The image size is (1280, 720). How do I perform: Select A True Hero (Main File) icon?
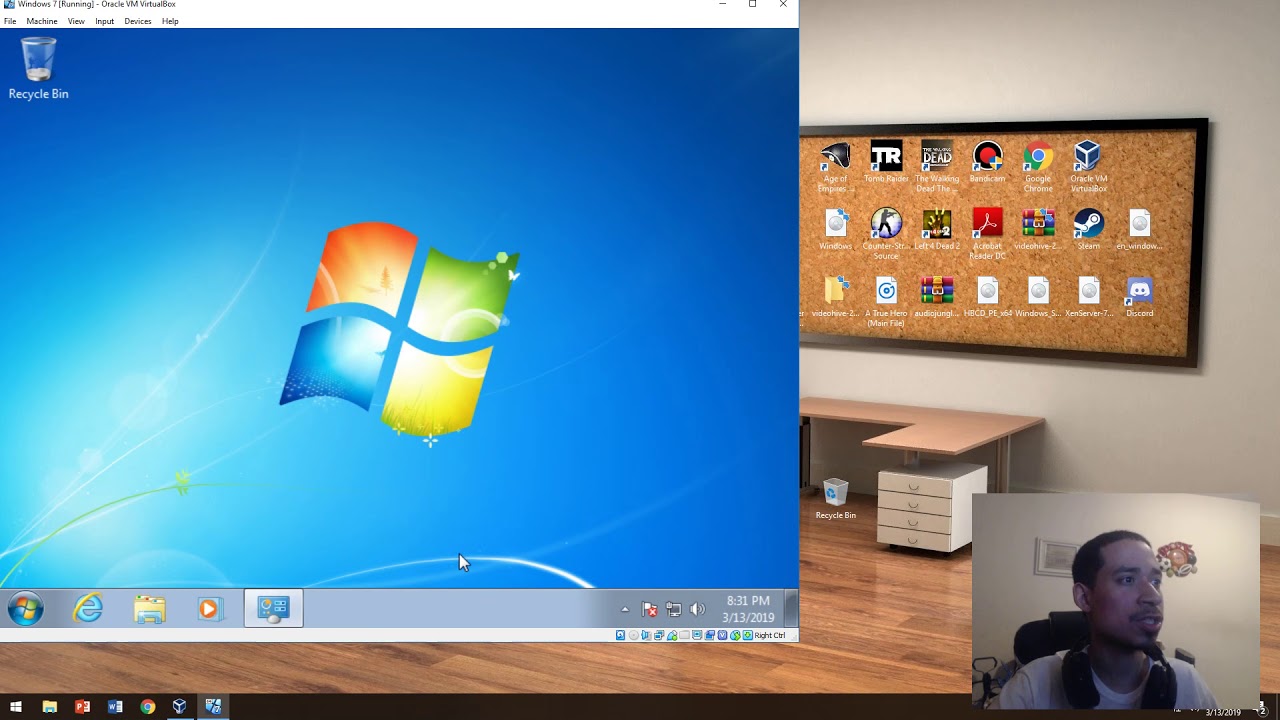click(886, 301)
